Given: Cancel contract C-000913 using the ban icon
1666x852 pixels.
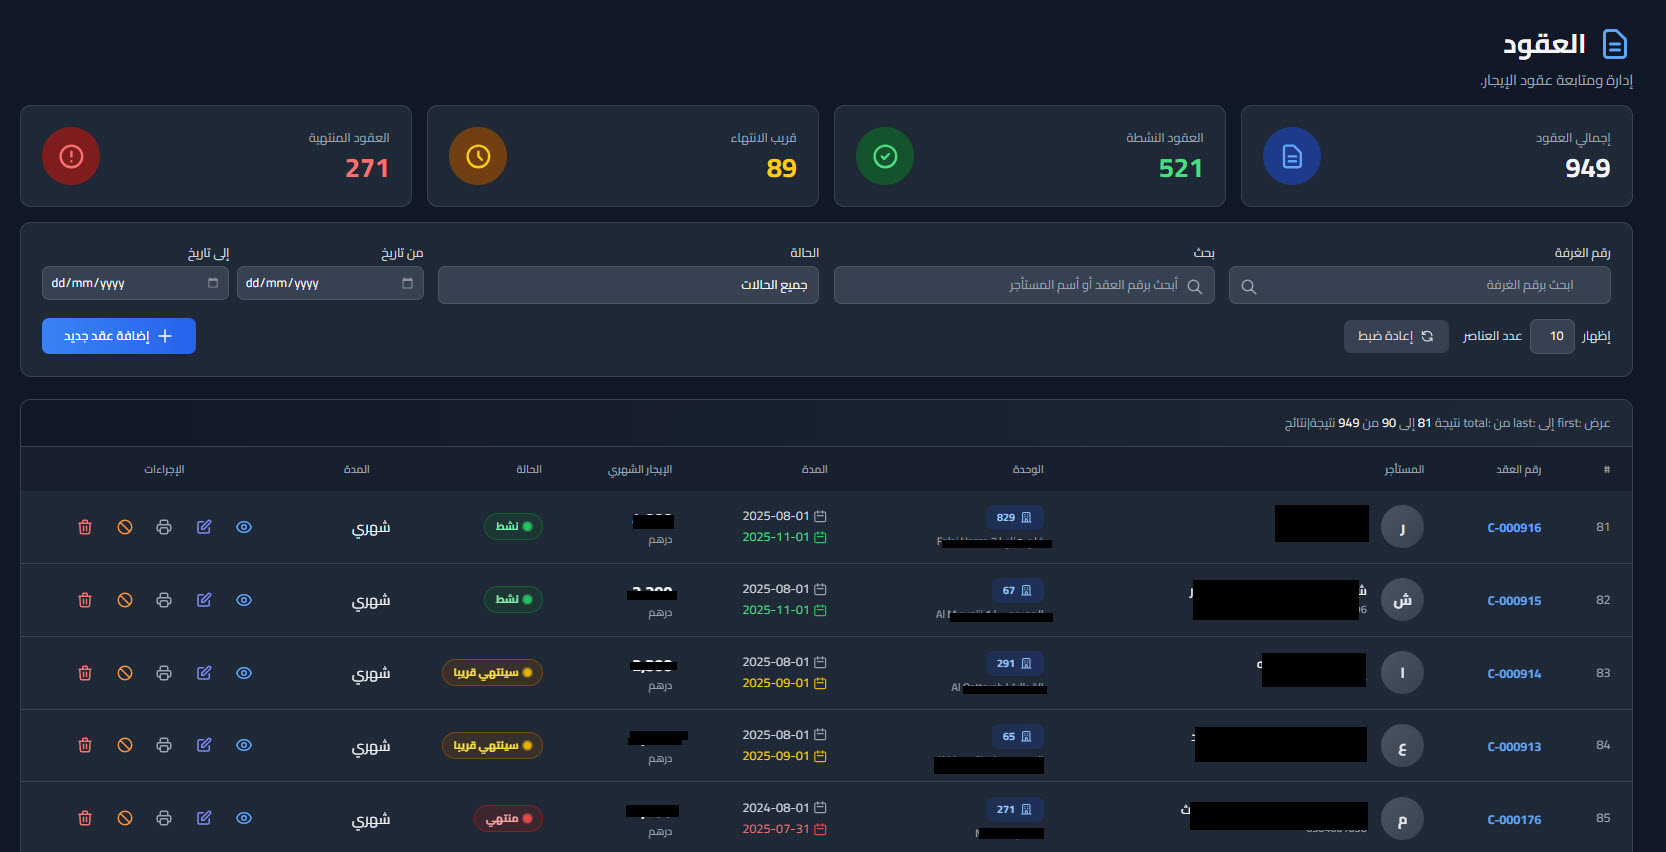Looking at the screenshot, I should 125,745.
